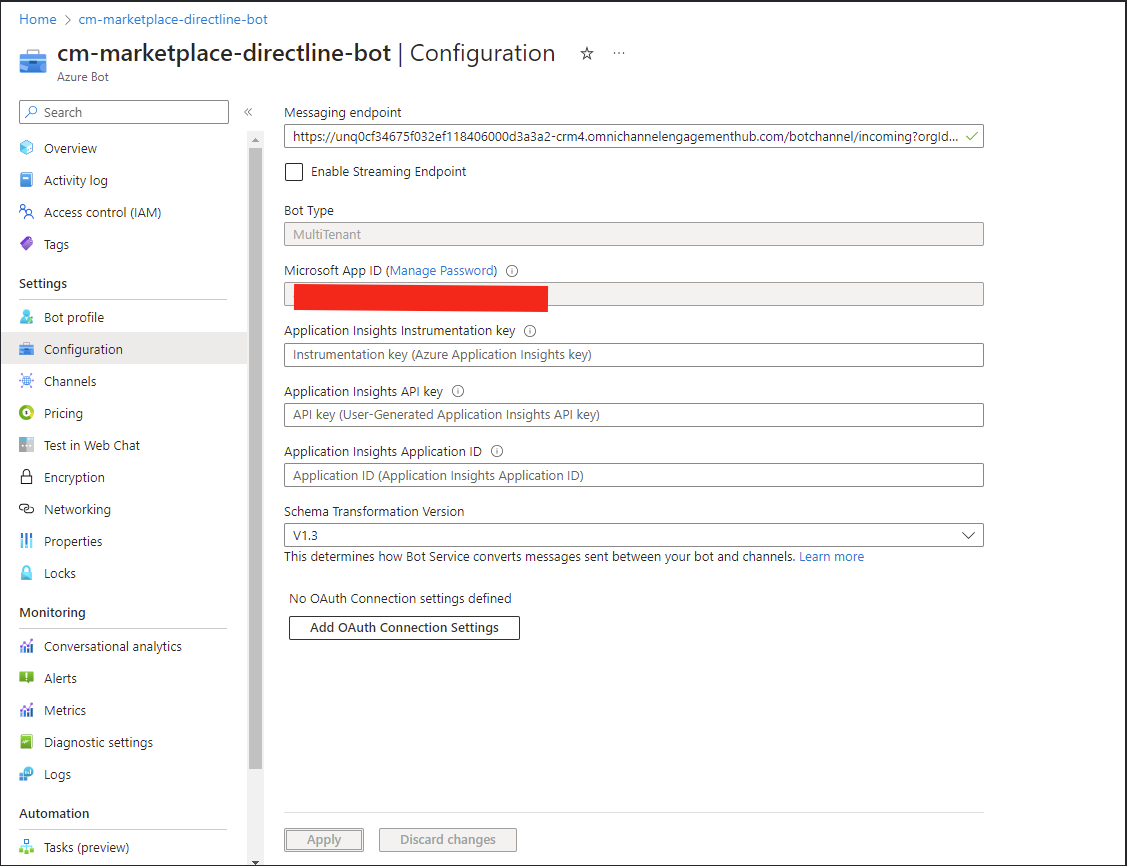This screenshot has height=866, width=1127.
Task: Click the Instrumentation key input field
Action: pos(633,354)
